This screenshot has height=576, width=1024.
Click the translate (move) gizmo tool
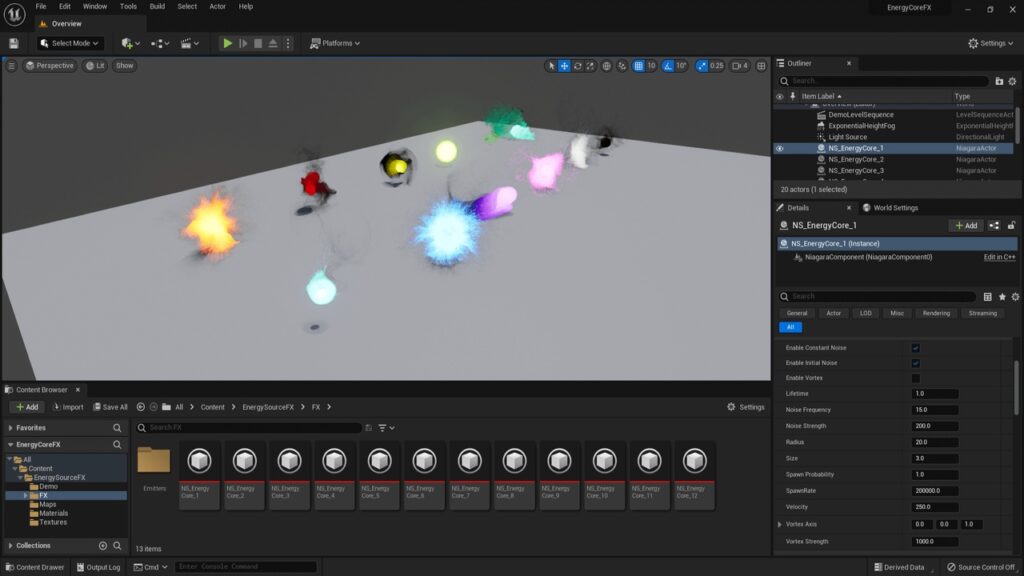point(565,66)
